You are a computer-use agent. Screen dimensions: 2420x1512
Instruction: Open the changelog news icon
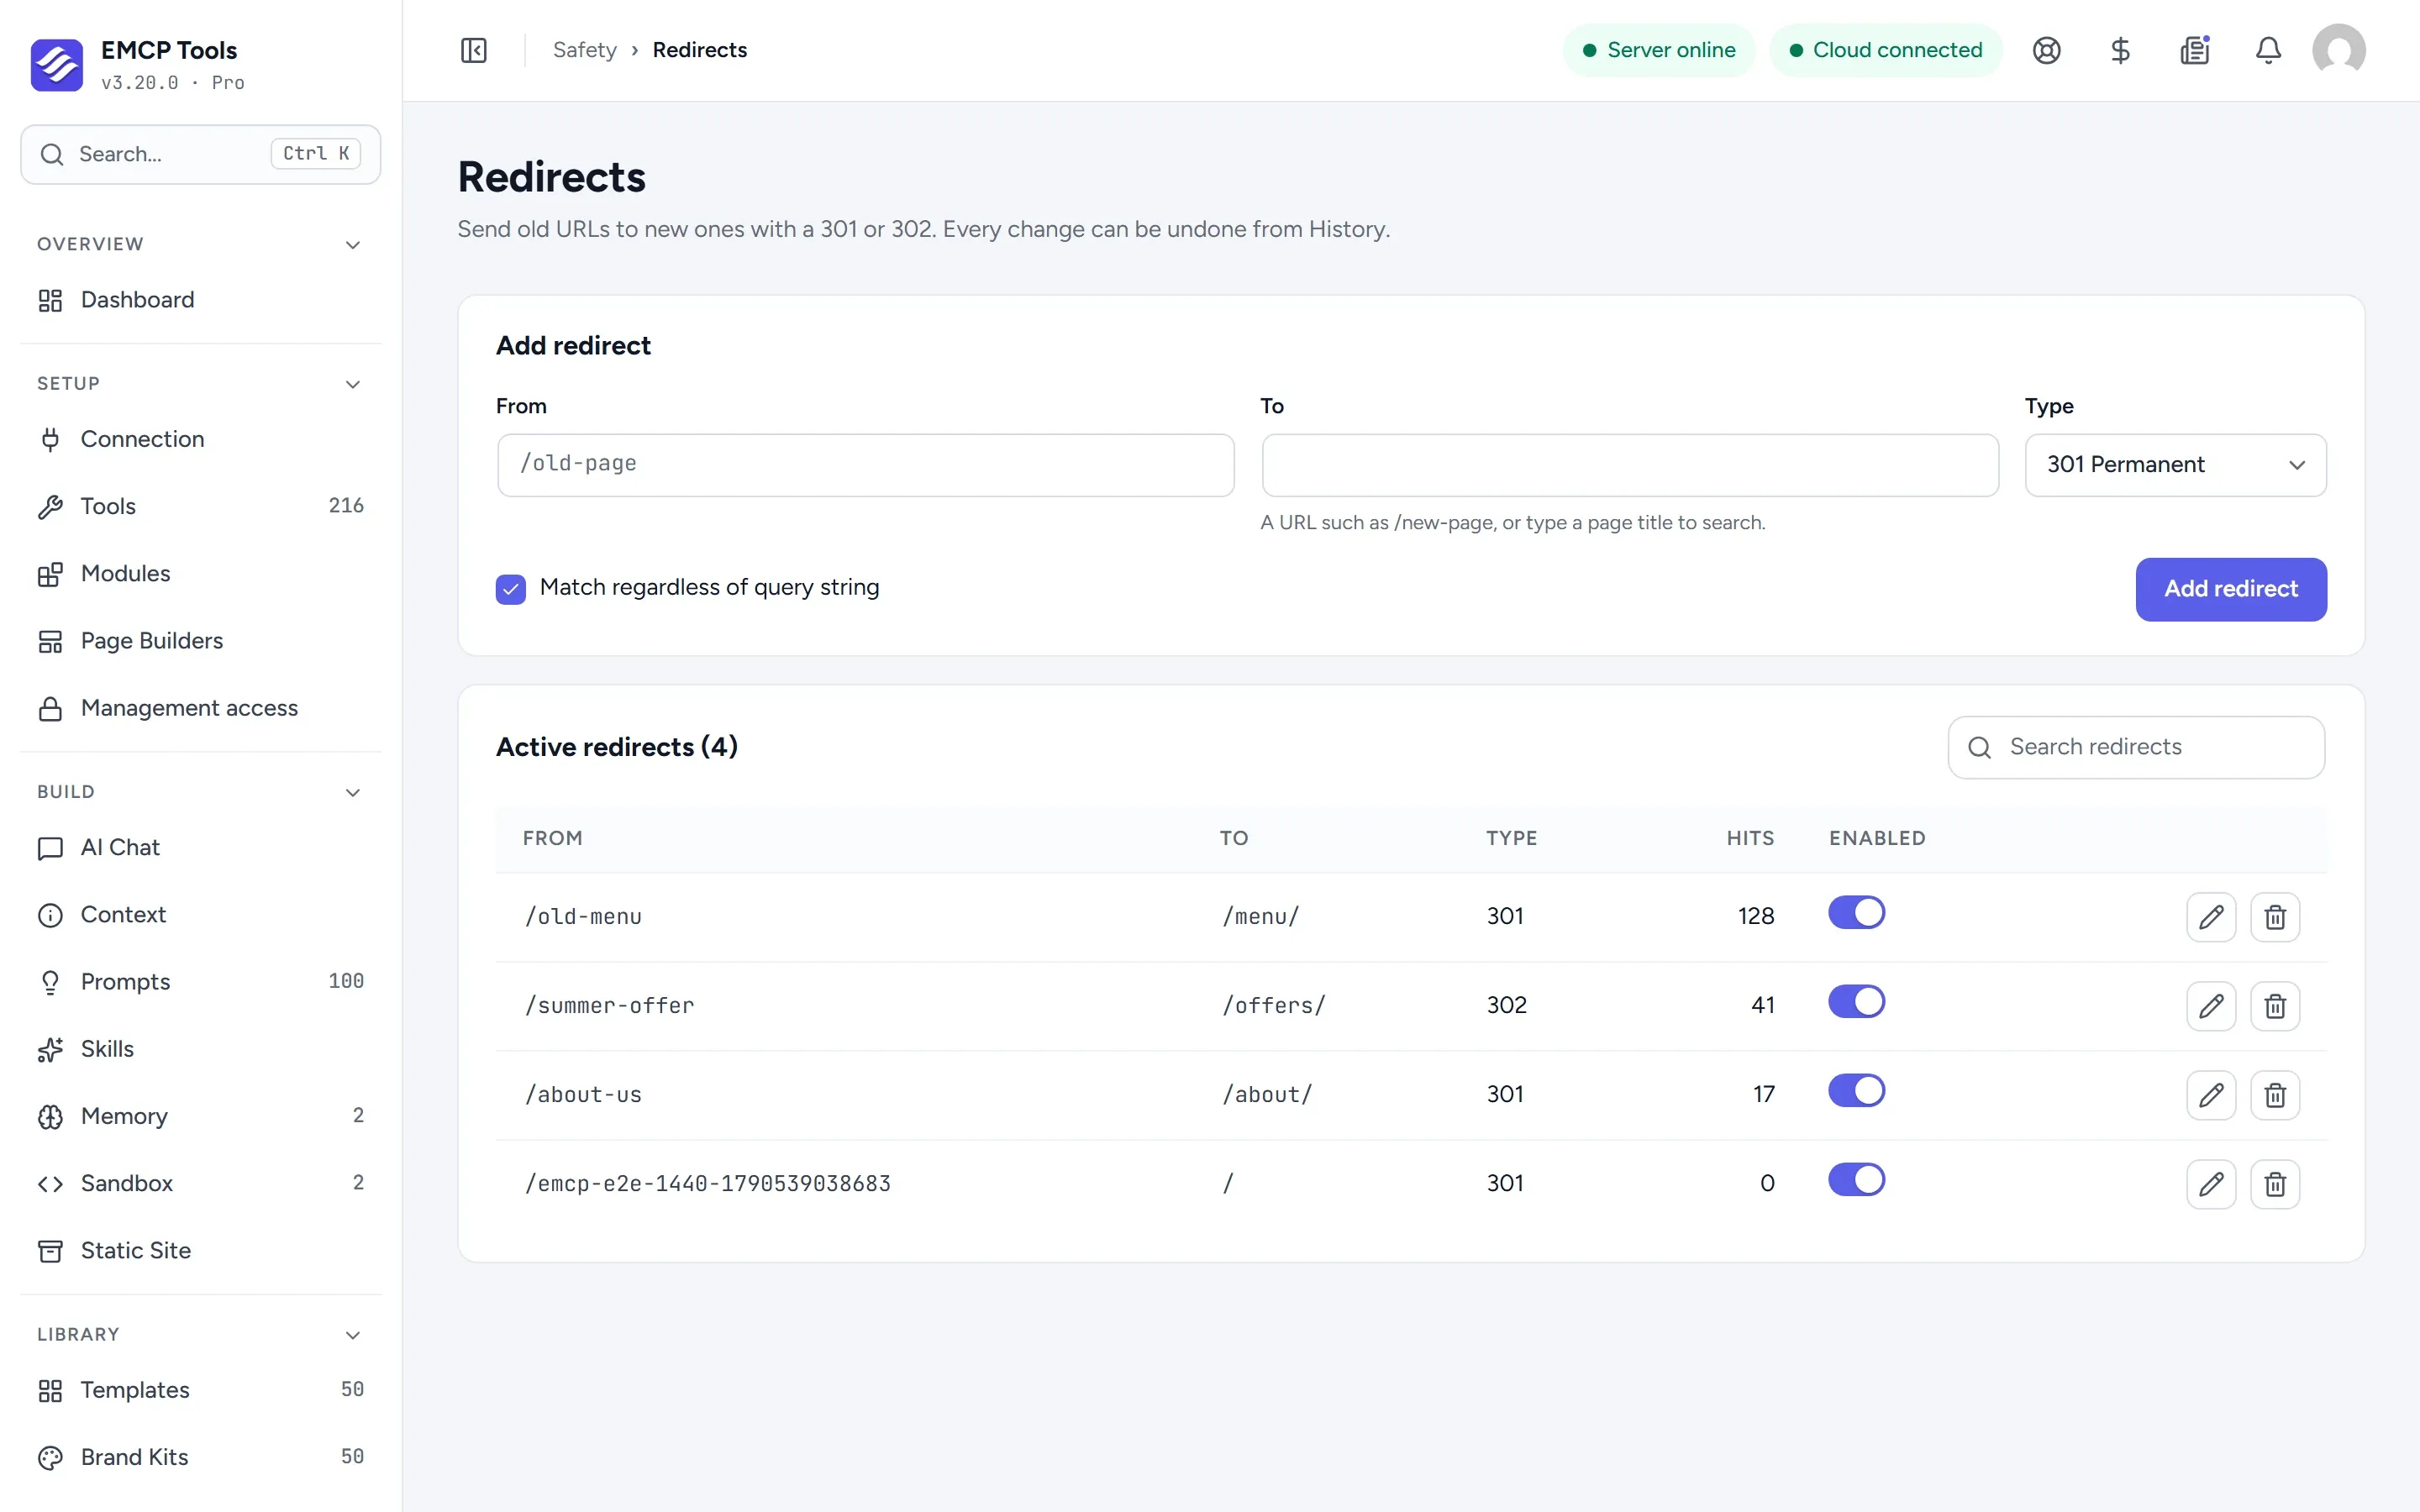click(2194, 50)
